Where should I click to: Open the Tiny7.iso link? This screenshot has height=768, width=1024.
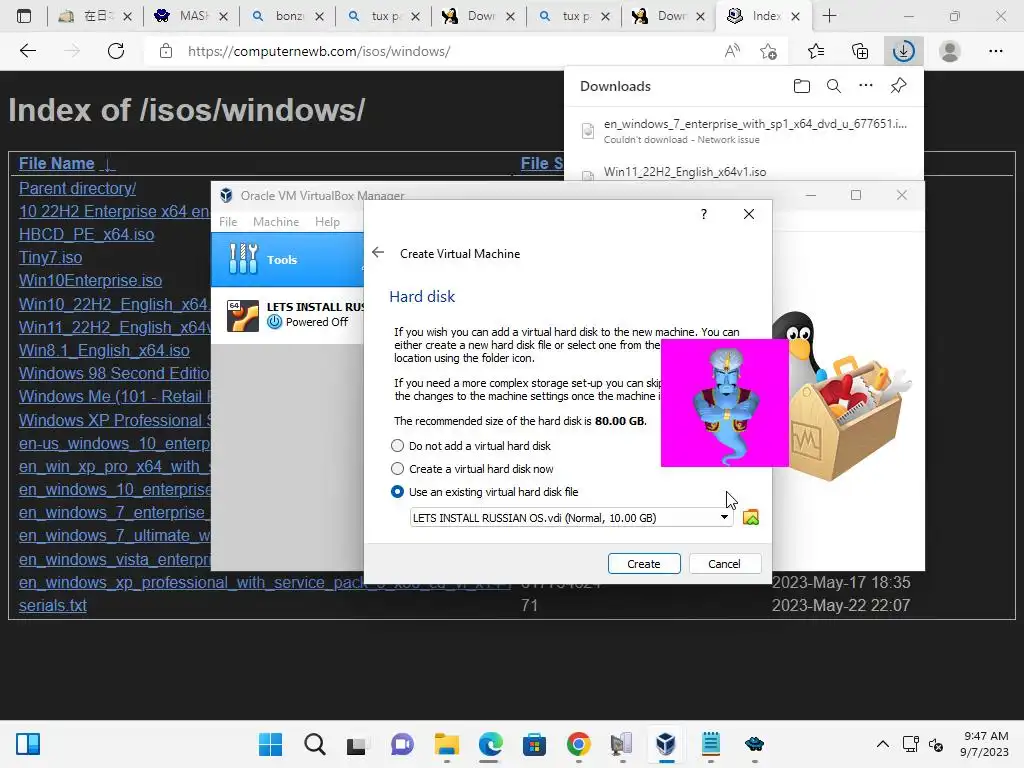point(50,257)
